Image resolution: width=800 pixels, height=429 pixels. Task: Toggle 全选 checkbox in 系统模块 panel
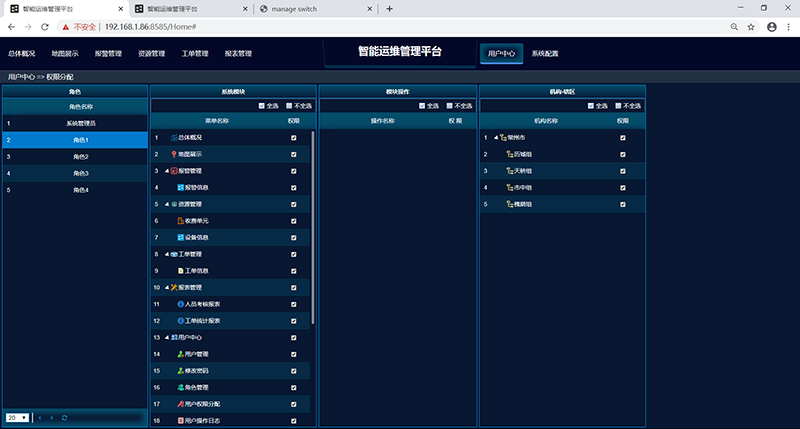[262, 105]
